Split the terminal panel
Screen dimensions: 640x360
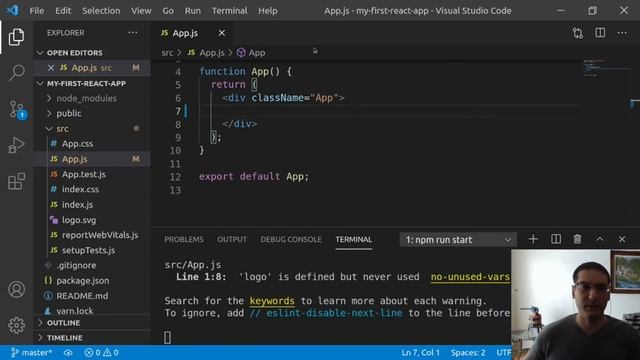[556, 239]
